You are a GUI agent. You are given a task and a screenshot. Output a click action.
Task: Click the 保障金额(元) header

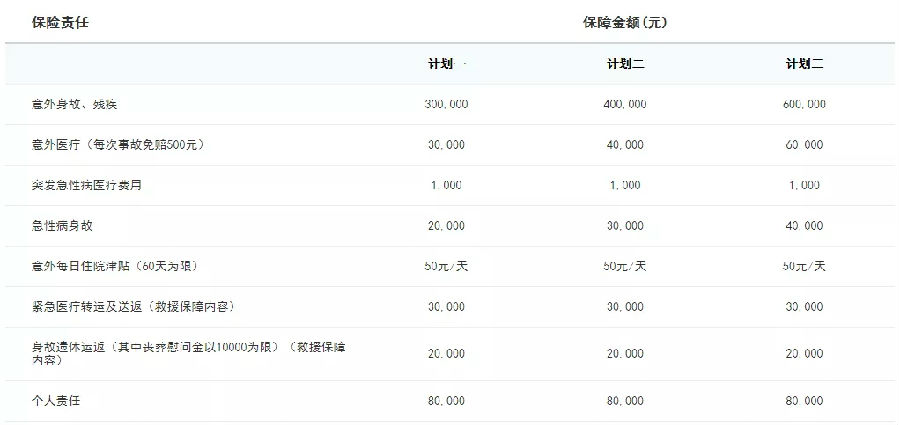[625, 21]
